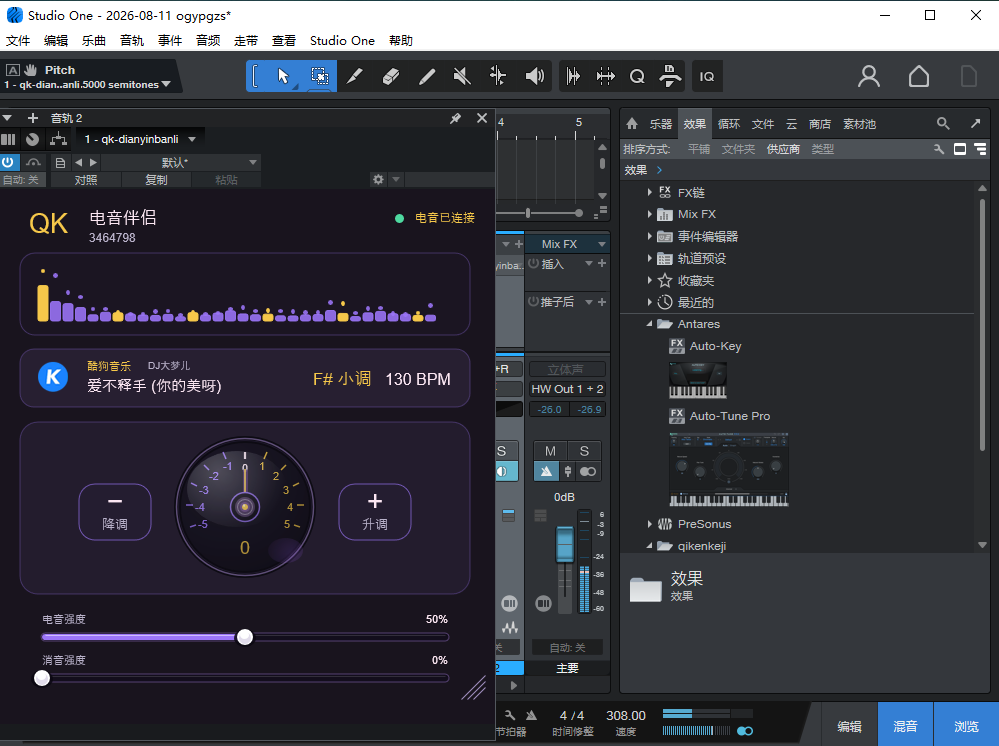Screen dimensions: 999x746
Task: Select the Auto-Tune Pro plugin thumbnail
Action: (x=729, y=470)
